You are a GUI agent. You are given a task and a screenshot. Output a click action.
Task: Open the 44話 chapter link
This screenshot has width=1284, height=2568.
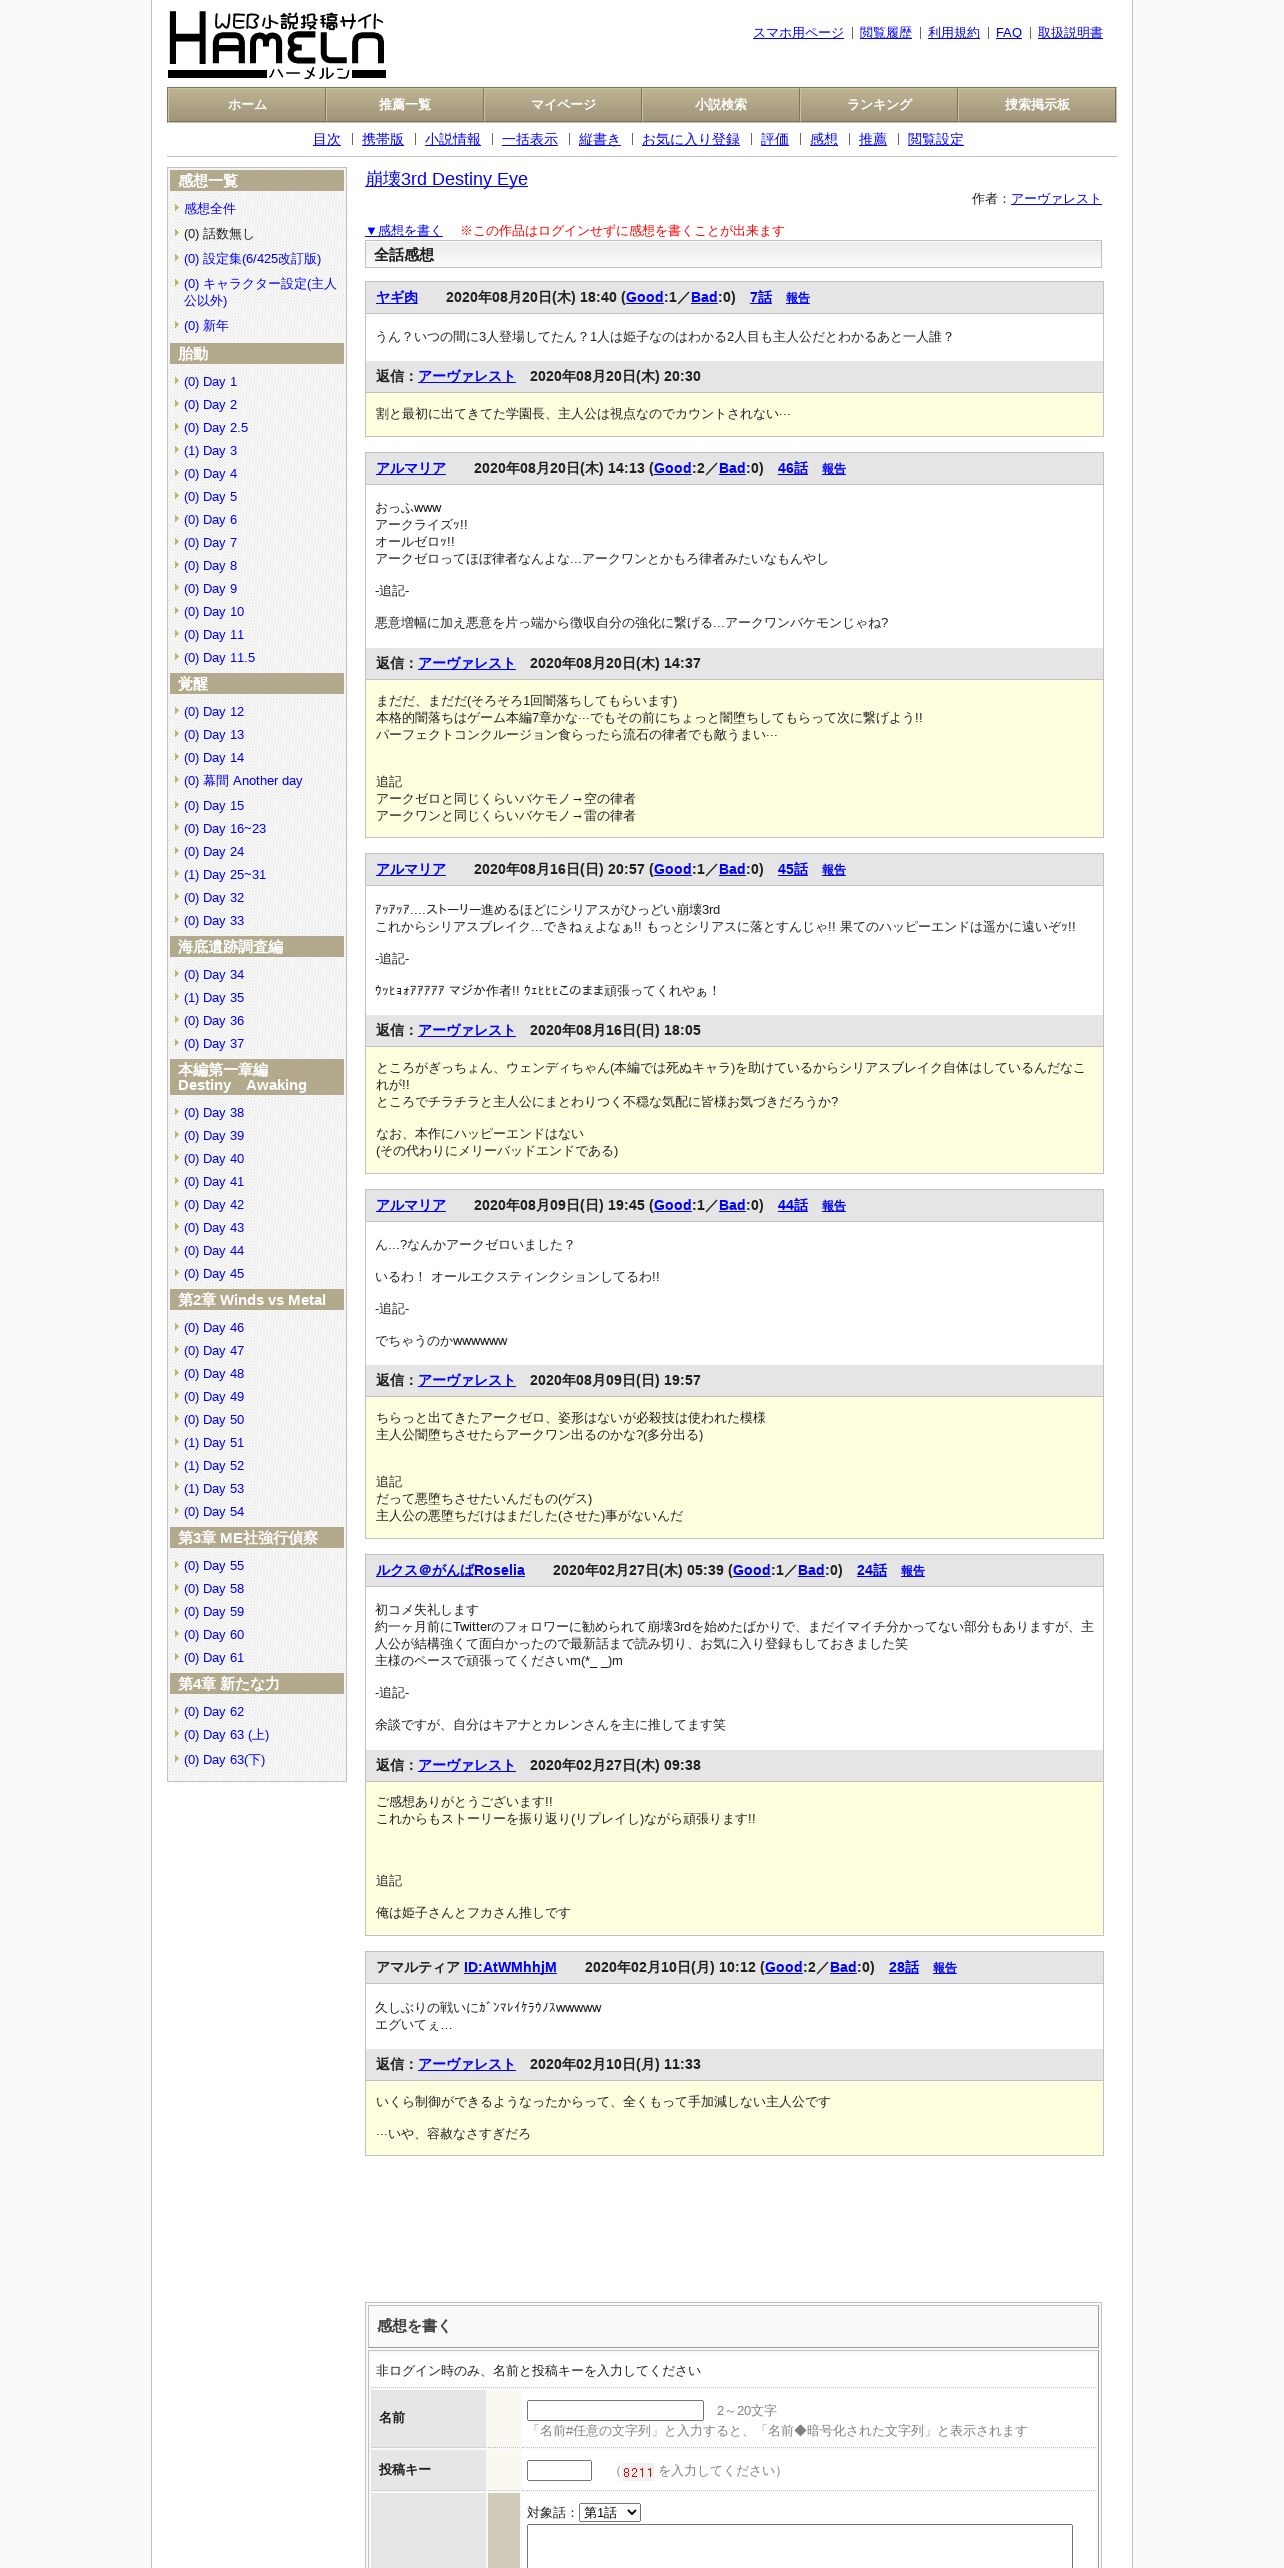click(793, 1206)
